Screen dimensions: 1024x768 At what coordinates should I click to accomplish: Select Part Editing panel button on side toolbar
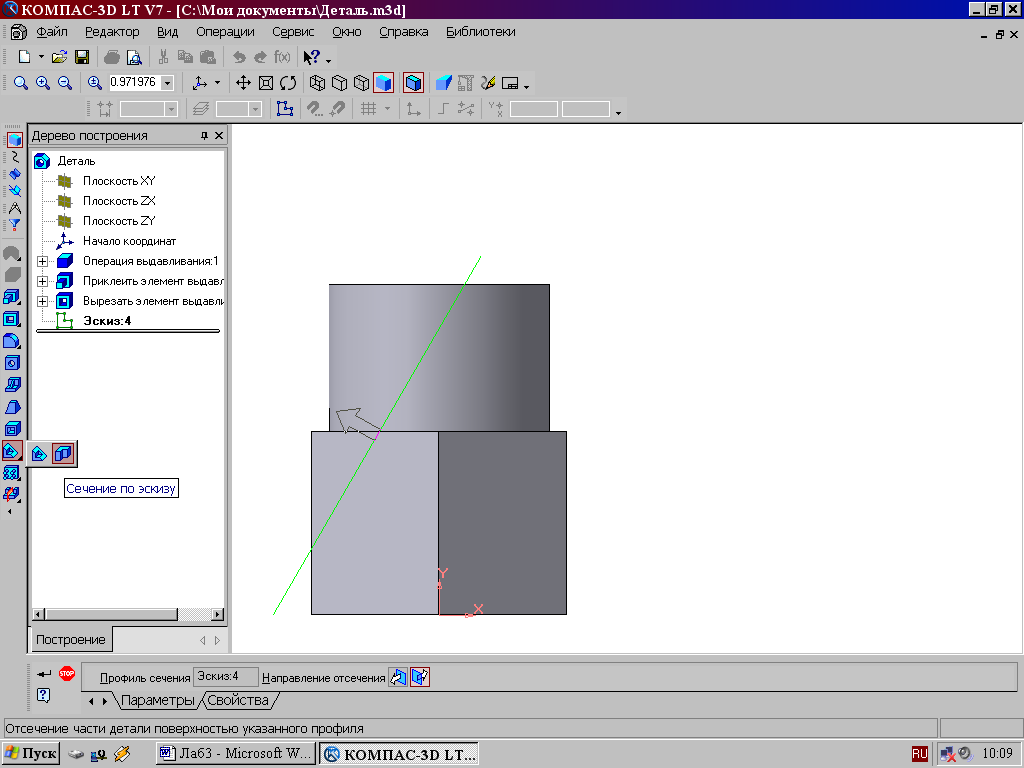click(14, 140)
